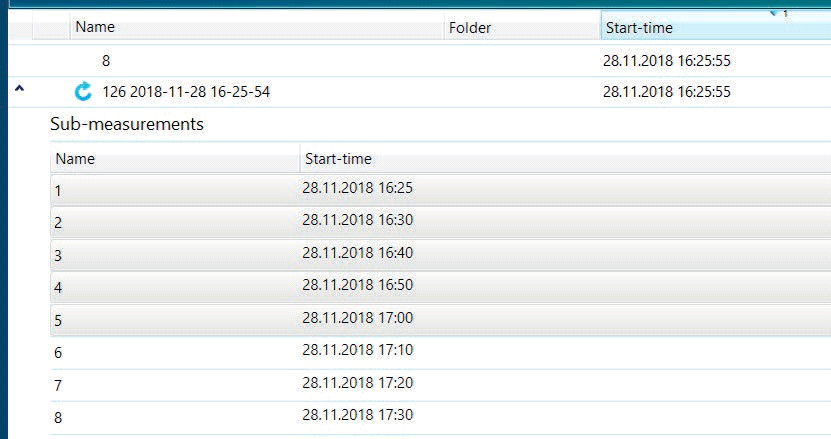Sort the main list by the Name column

95,28
